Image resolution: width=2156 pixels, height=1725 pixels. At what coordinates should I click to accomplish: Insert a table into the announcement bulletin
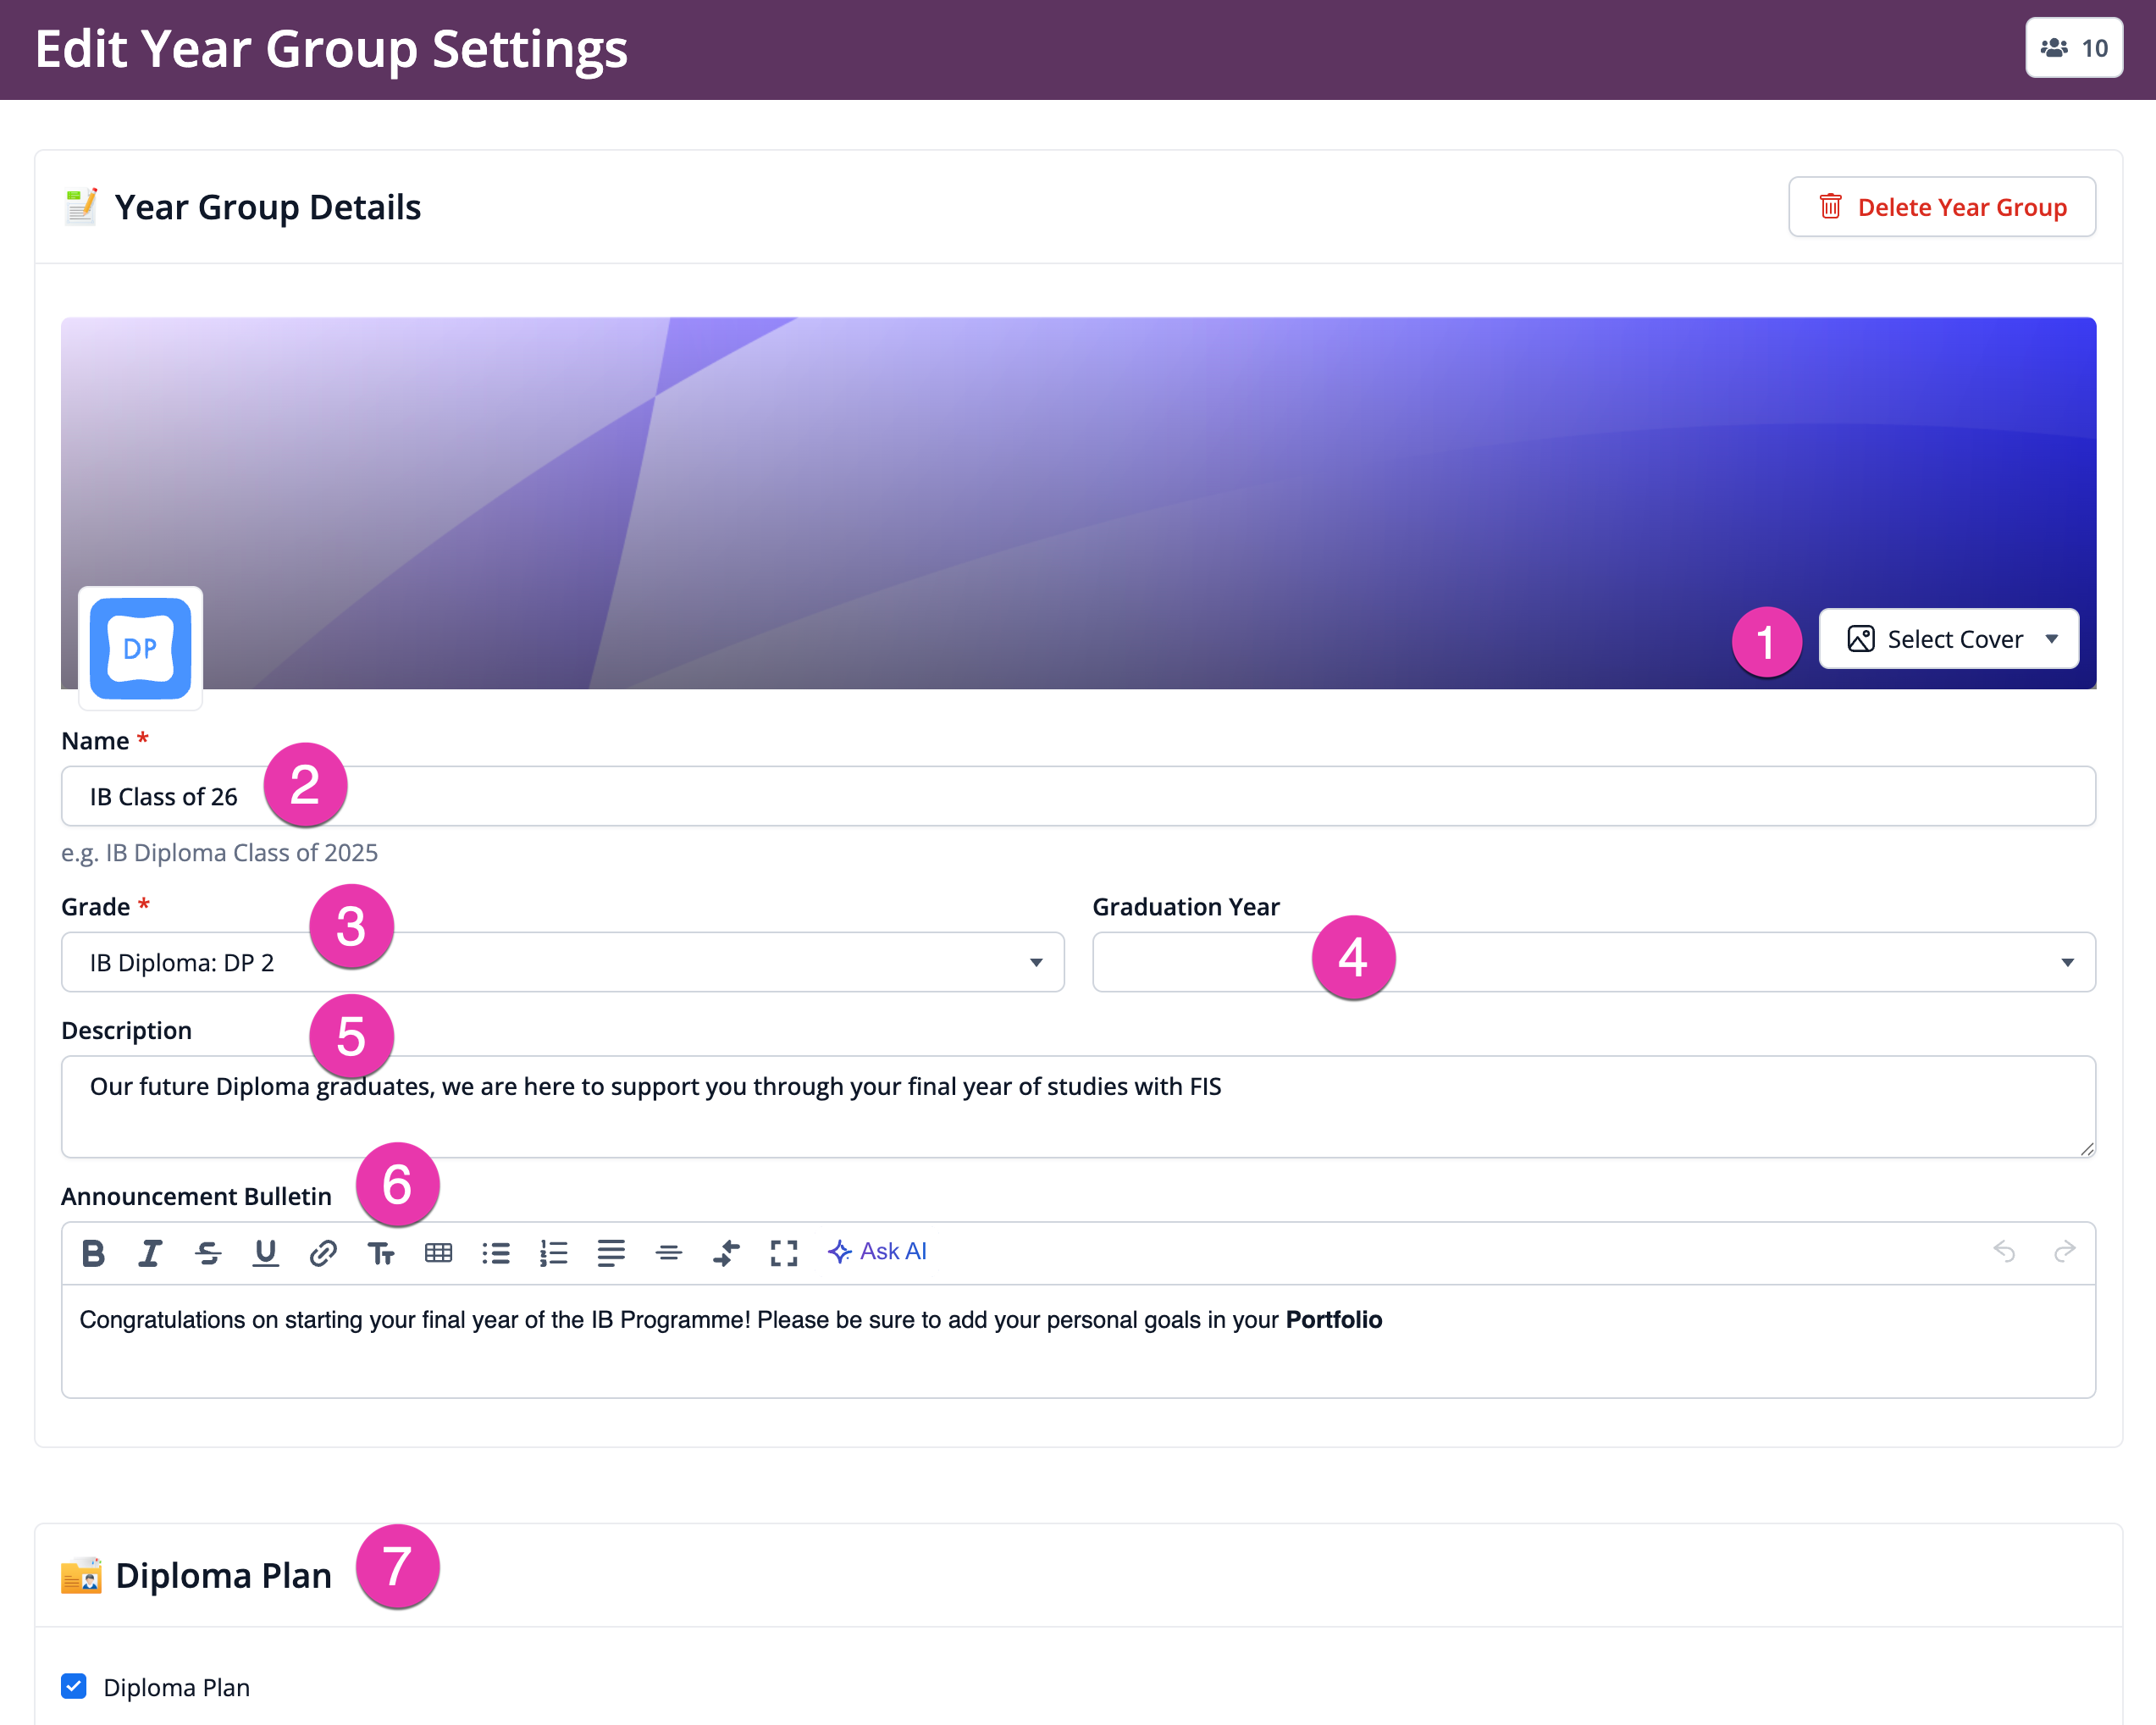(x=438, y=1252)
